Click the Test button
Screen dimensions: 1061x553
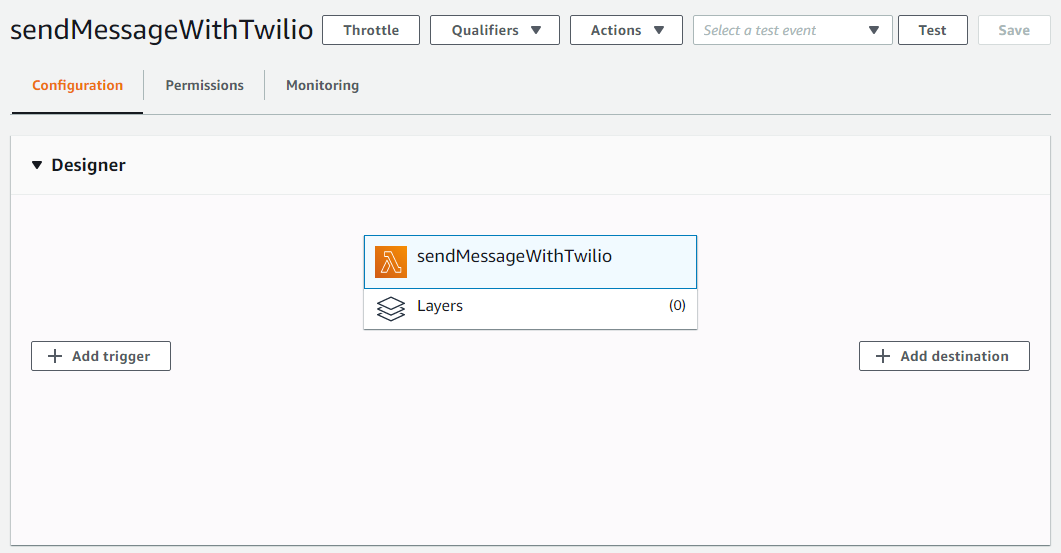932,30
